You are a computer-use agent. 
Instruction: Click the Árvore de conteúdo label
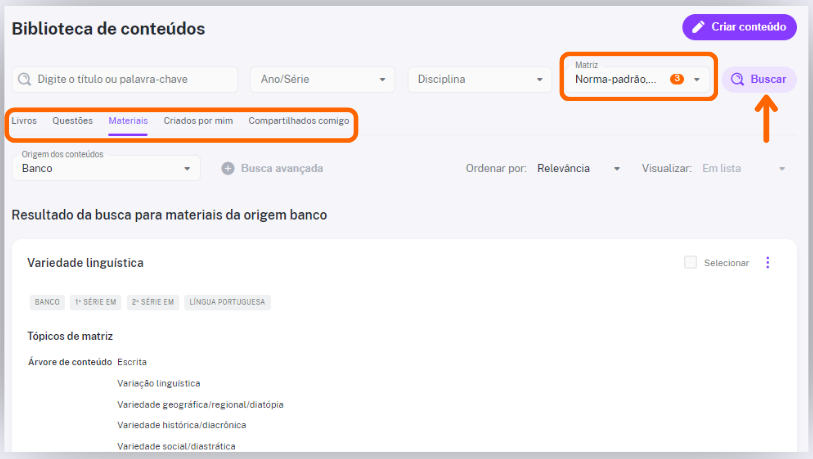tap(70, 362)
